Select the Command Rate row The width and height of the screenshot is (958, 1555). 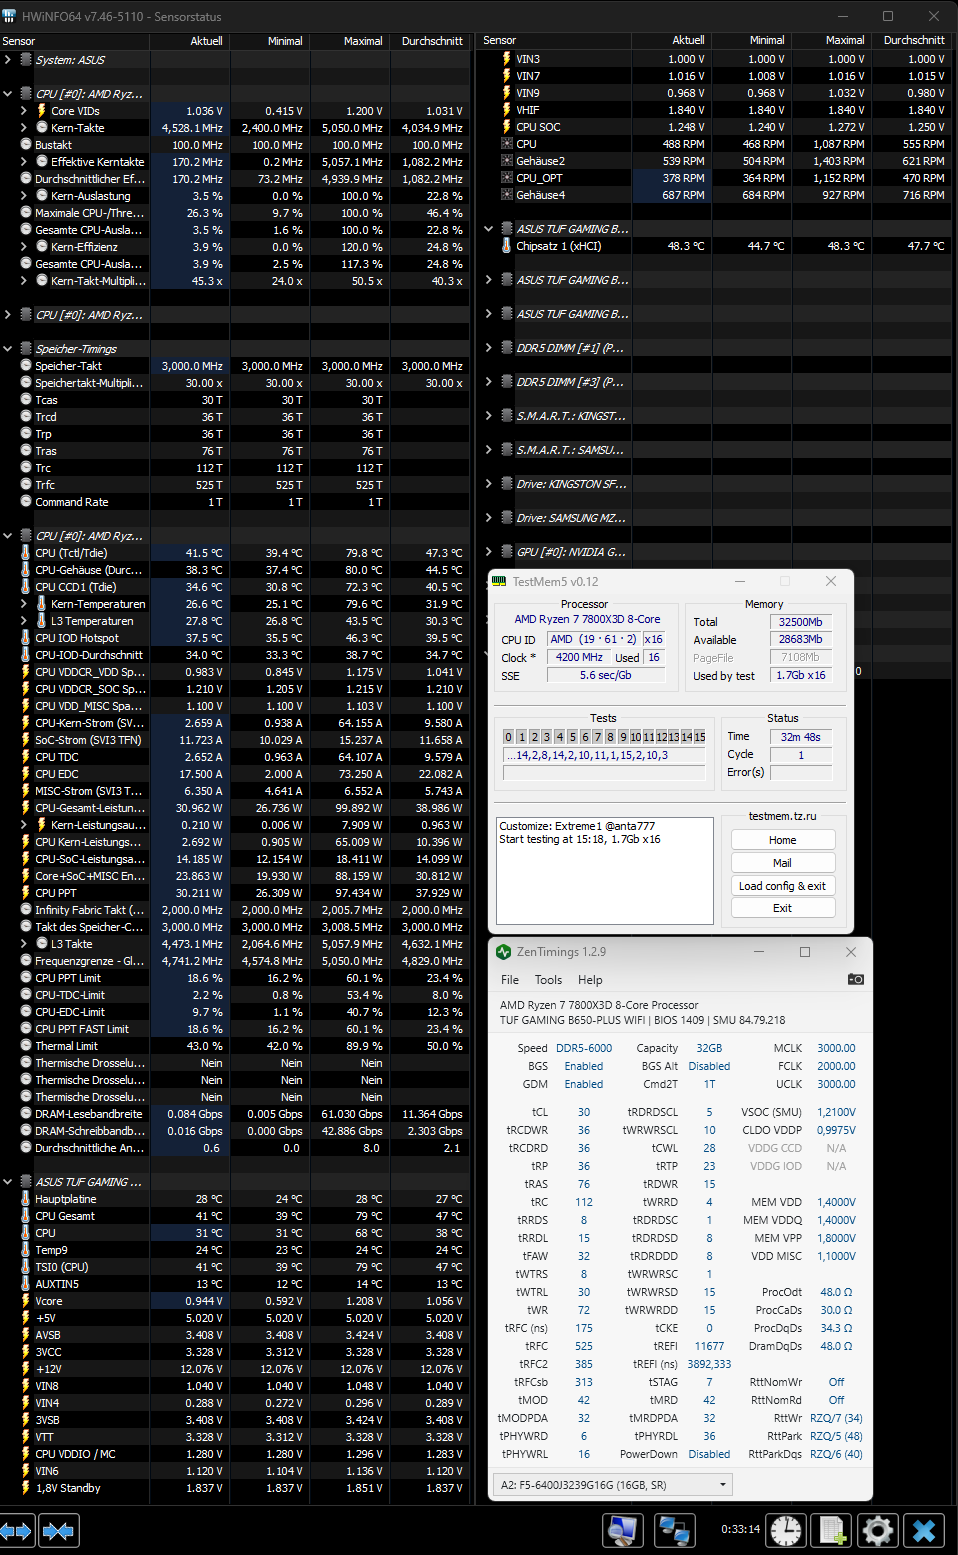[235, 502]
